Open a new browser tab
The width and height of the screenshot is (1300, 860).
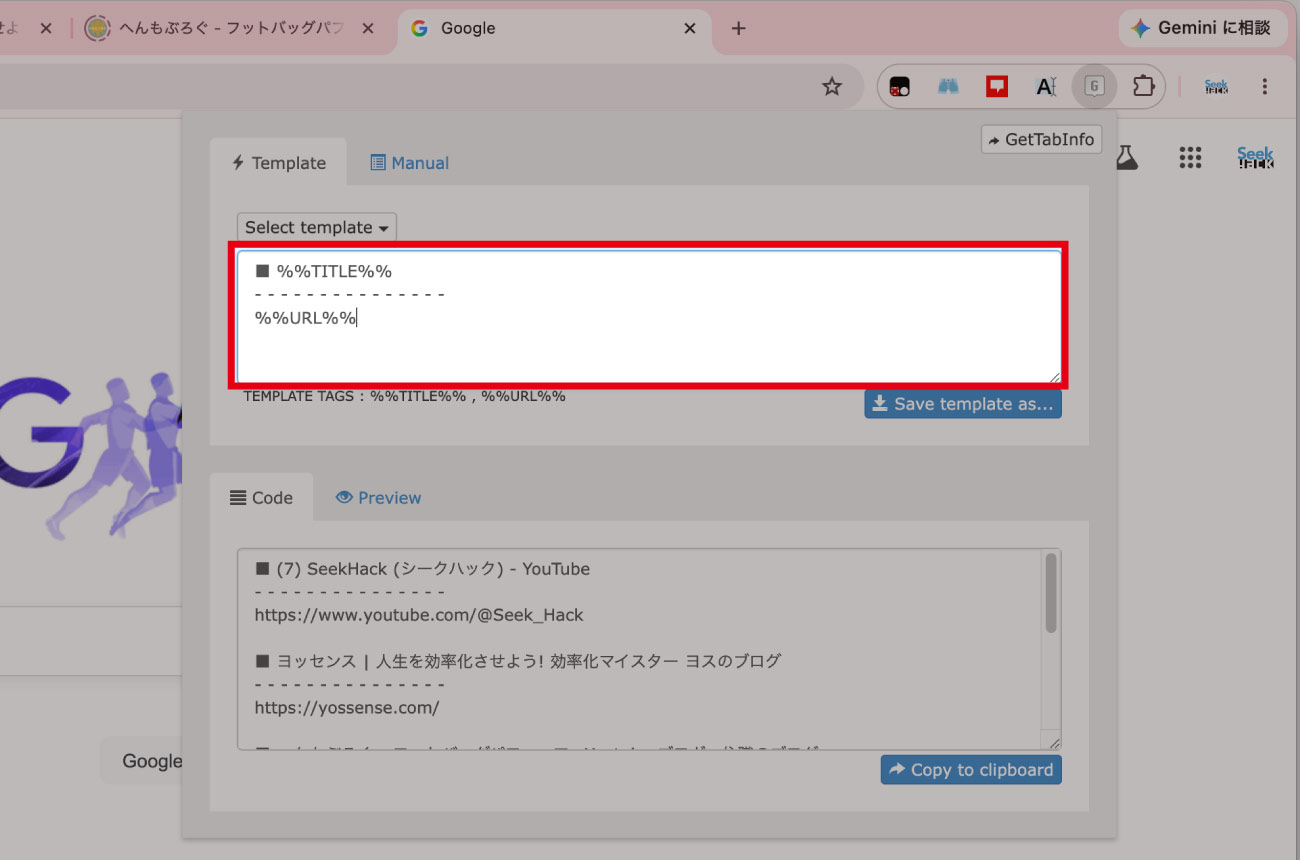738,28
